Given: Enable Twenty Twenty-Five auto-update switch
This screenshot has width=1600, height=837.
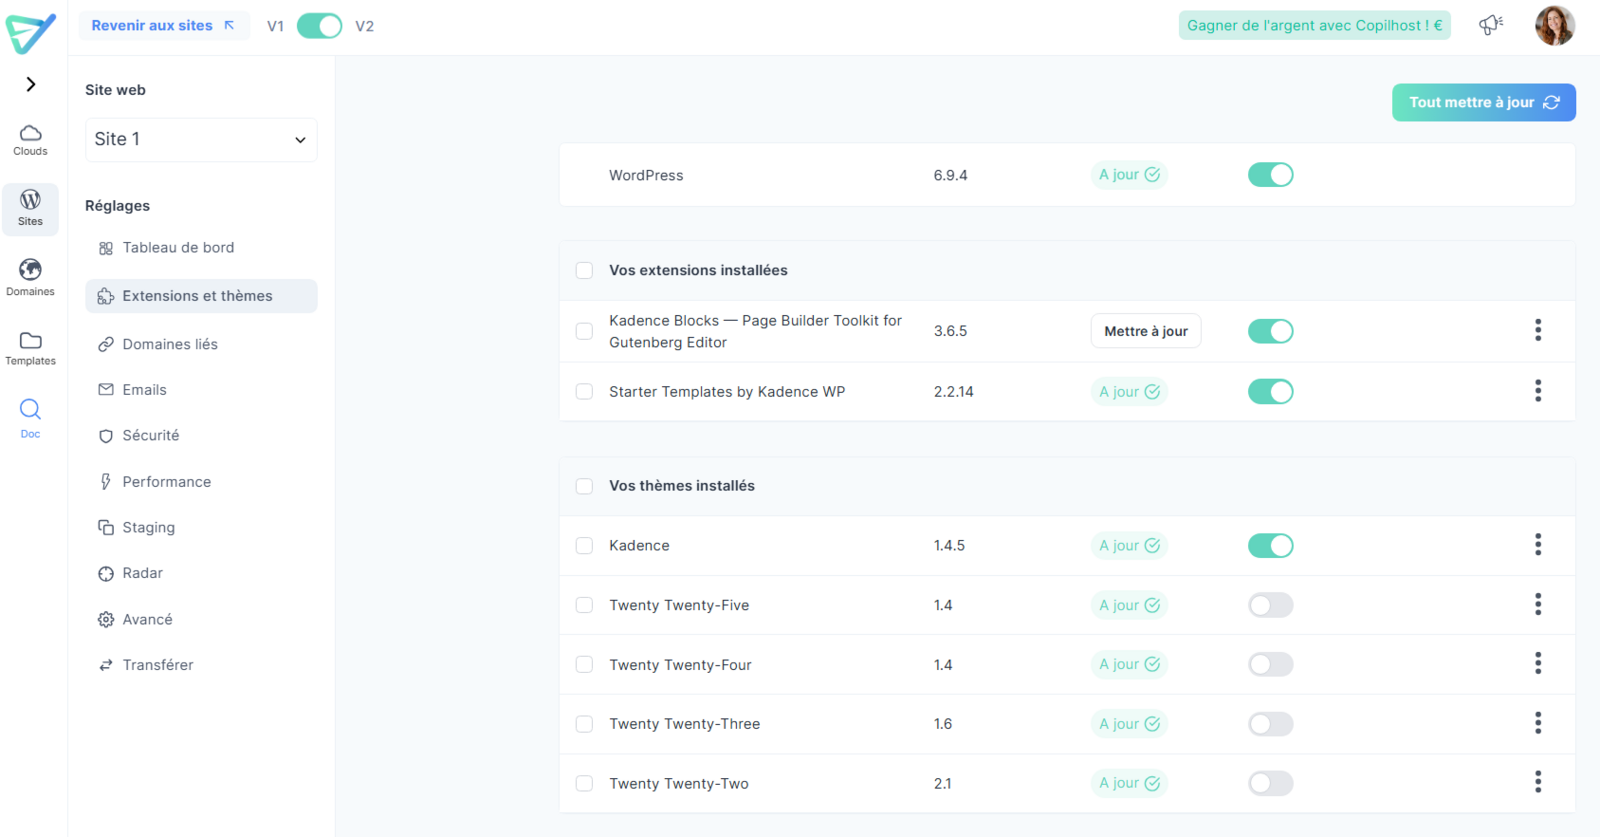Looking at the screenshot, I should point(1270,605).
